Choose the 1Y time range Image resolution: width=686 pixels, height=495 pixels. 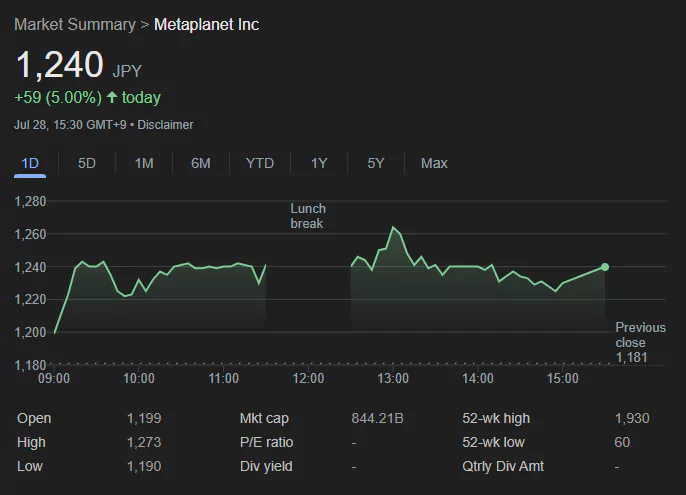[x=319, y=163]
